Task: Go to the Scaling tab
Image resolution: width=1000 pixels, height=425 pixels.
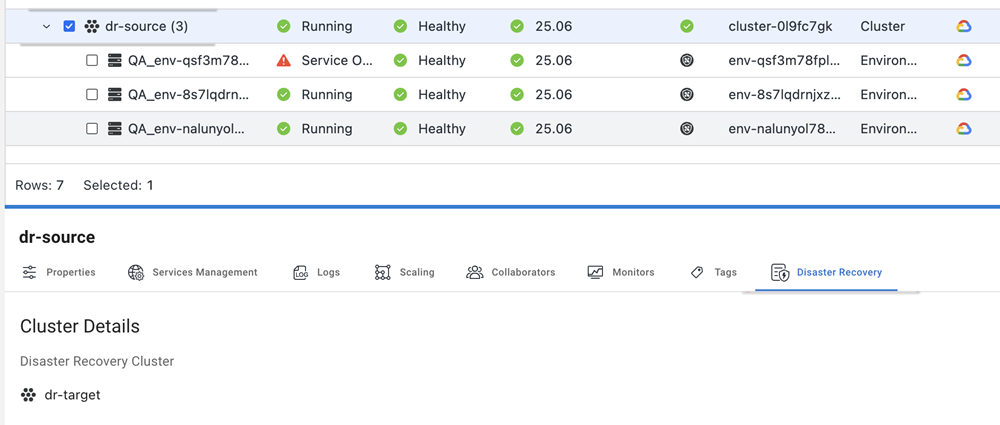Action: click(405, 272)
